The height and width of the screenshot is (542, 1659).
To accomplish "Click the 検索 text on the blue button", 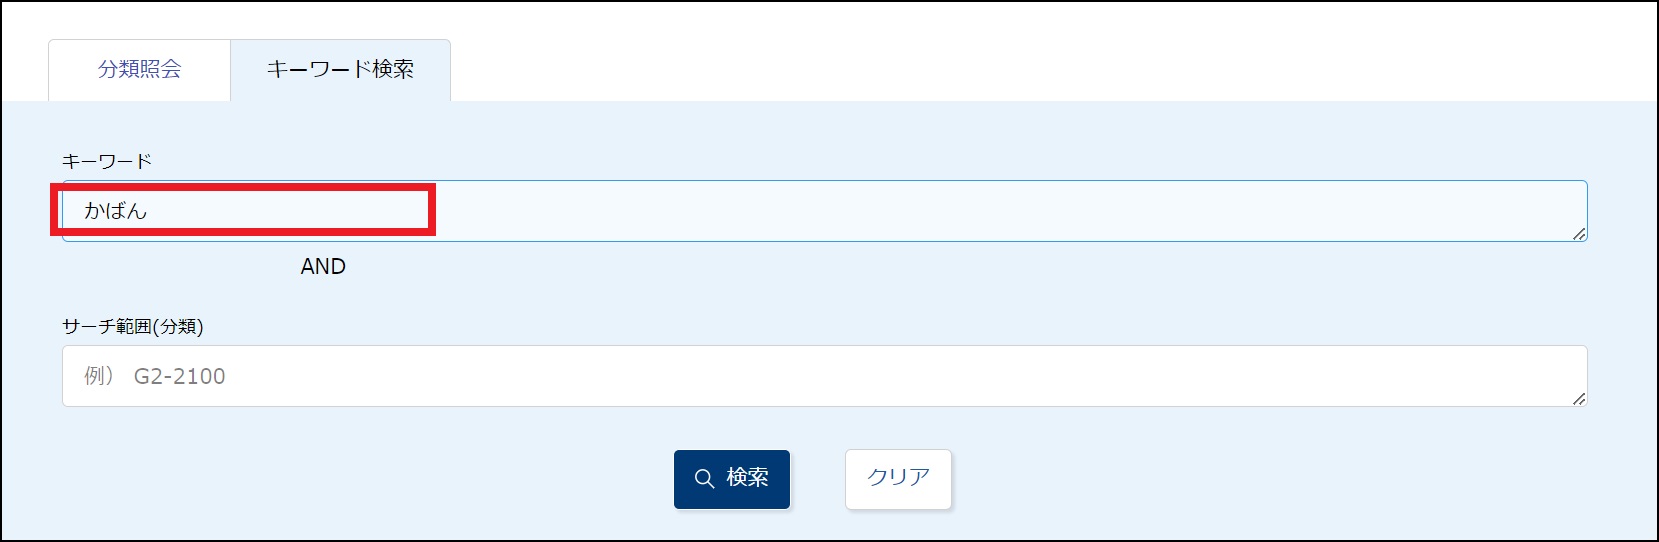I will point(747,478).
